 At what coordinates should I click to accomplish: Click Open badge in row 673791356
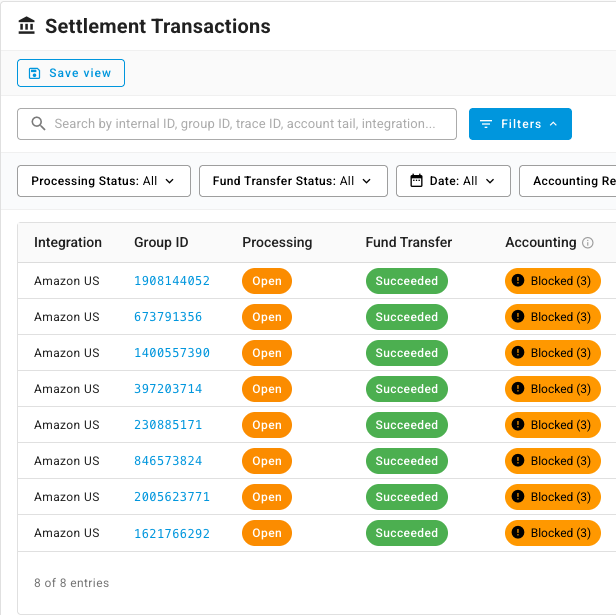[x=267, y=317]
